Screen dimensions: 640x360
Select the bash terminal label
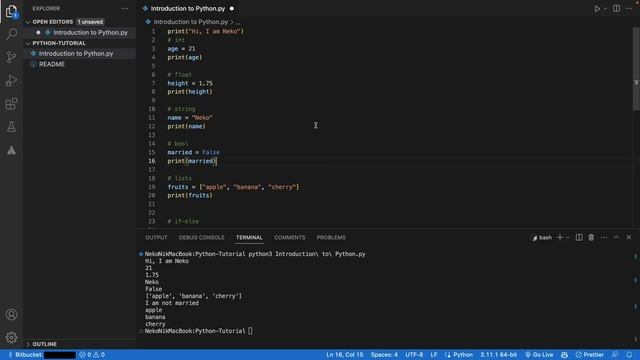click(542, 238)
